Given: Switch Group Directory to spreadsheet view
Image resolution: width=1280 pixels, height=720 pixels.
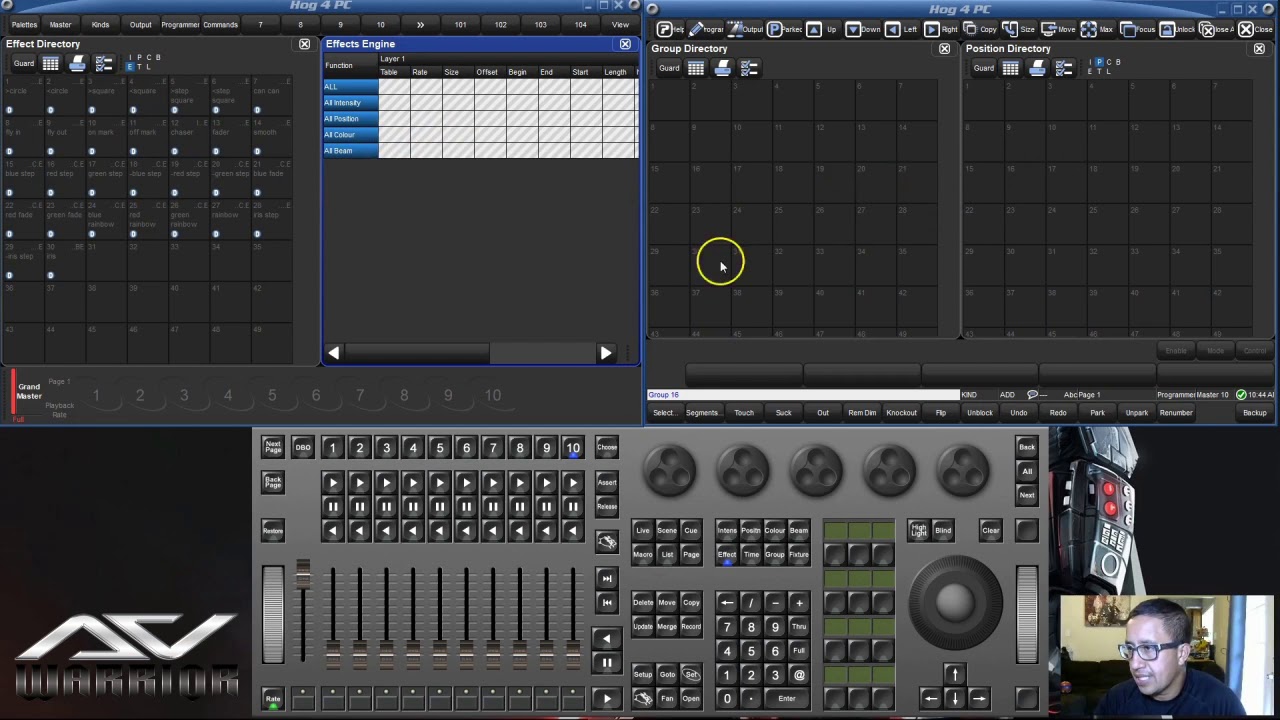Looking at the screenshot, I should click(x=696, y=68).
